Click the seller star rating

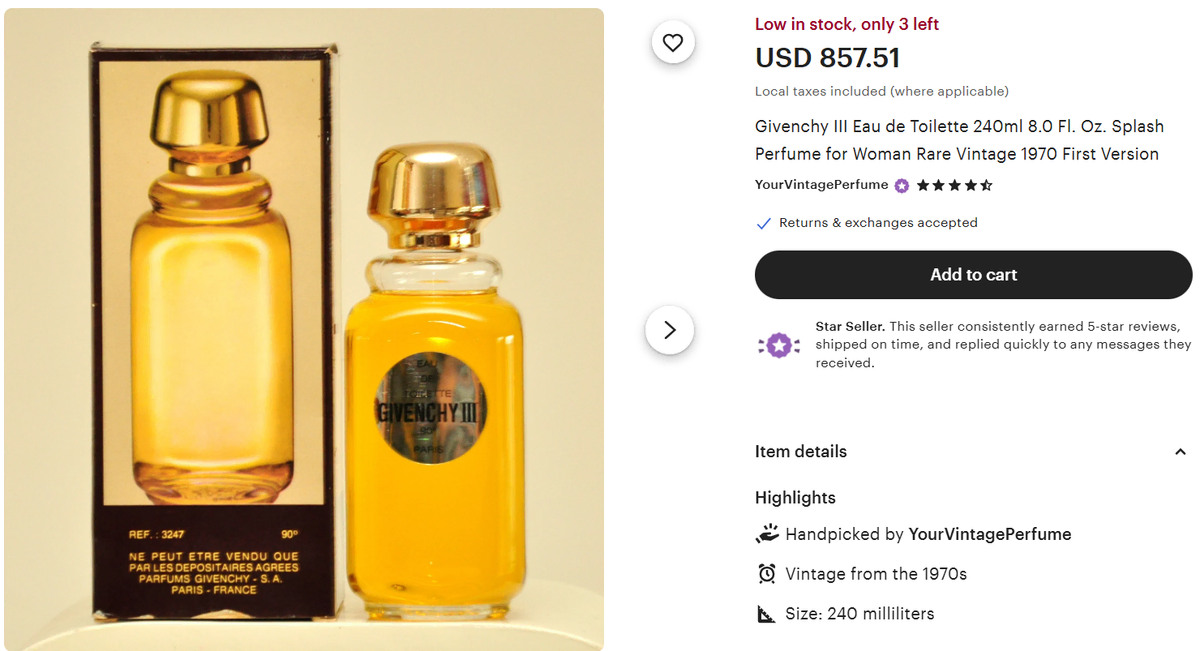(955, 185)
